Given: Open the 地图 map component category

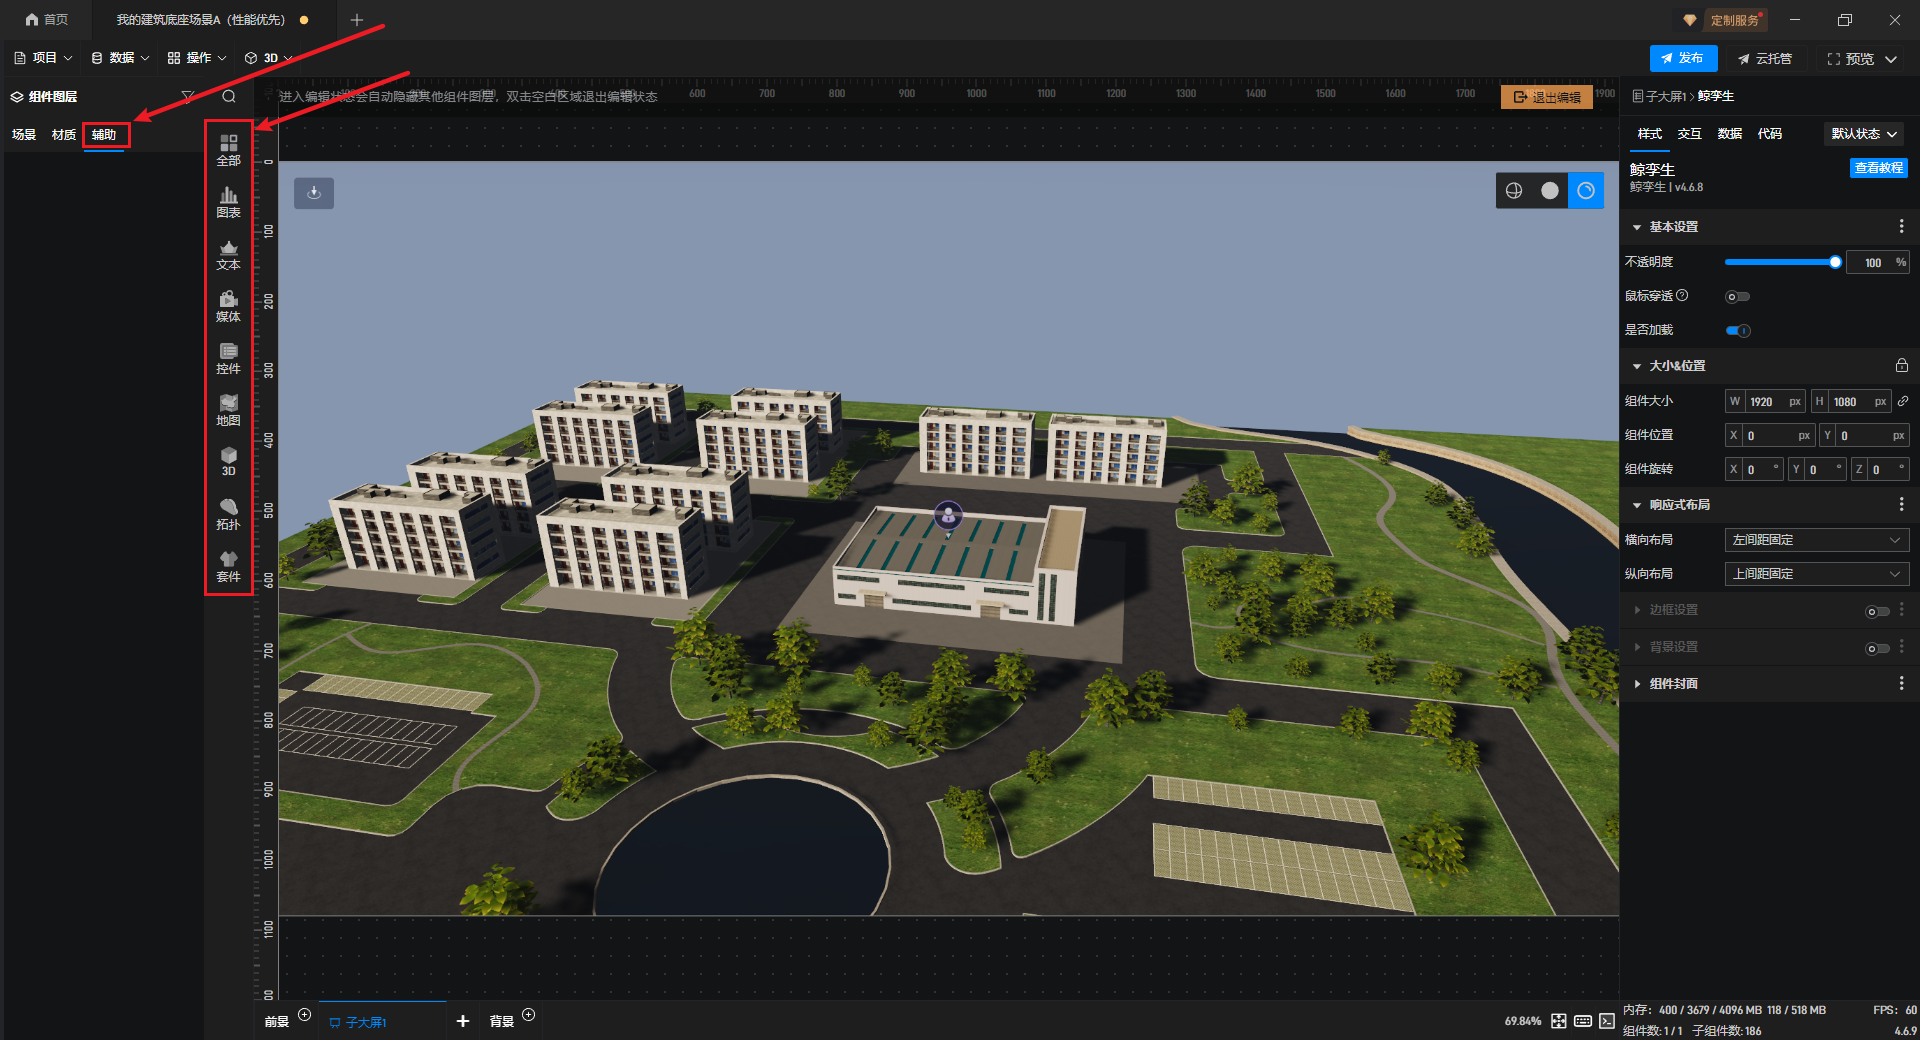Looking at the screenshot, I should (x=228, y=410).
